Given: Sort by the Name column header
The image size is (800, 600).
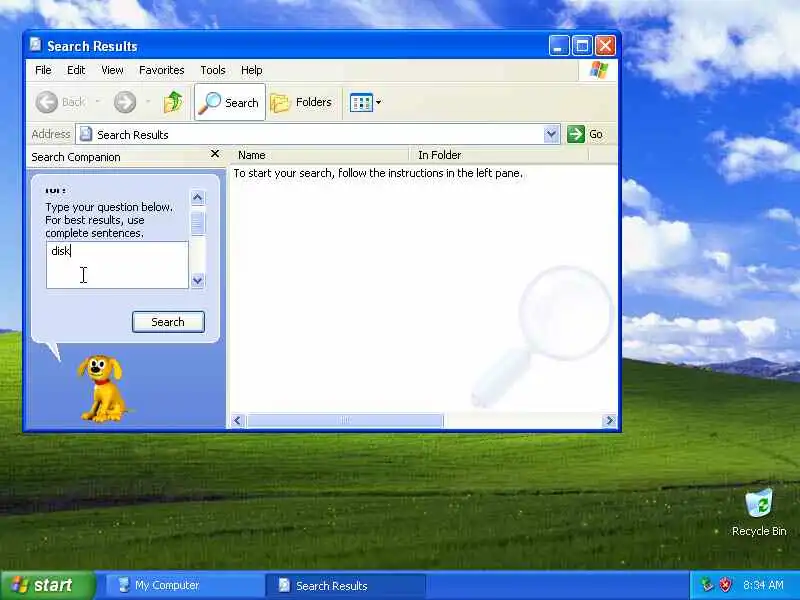Looking at the screenshot, I should point(319,155).
